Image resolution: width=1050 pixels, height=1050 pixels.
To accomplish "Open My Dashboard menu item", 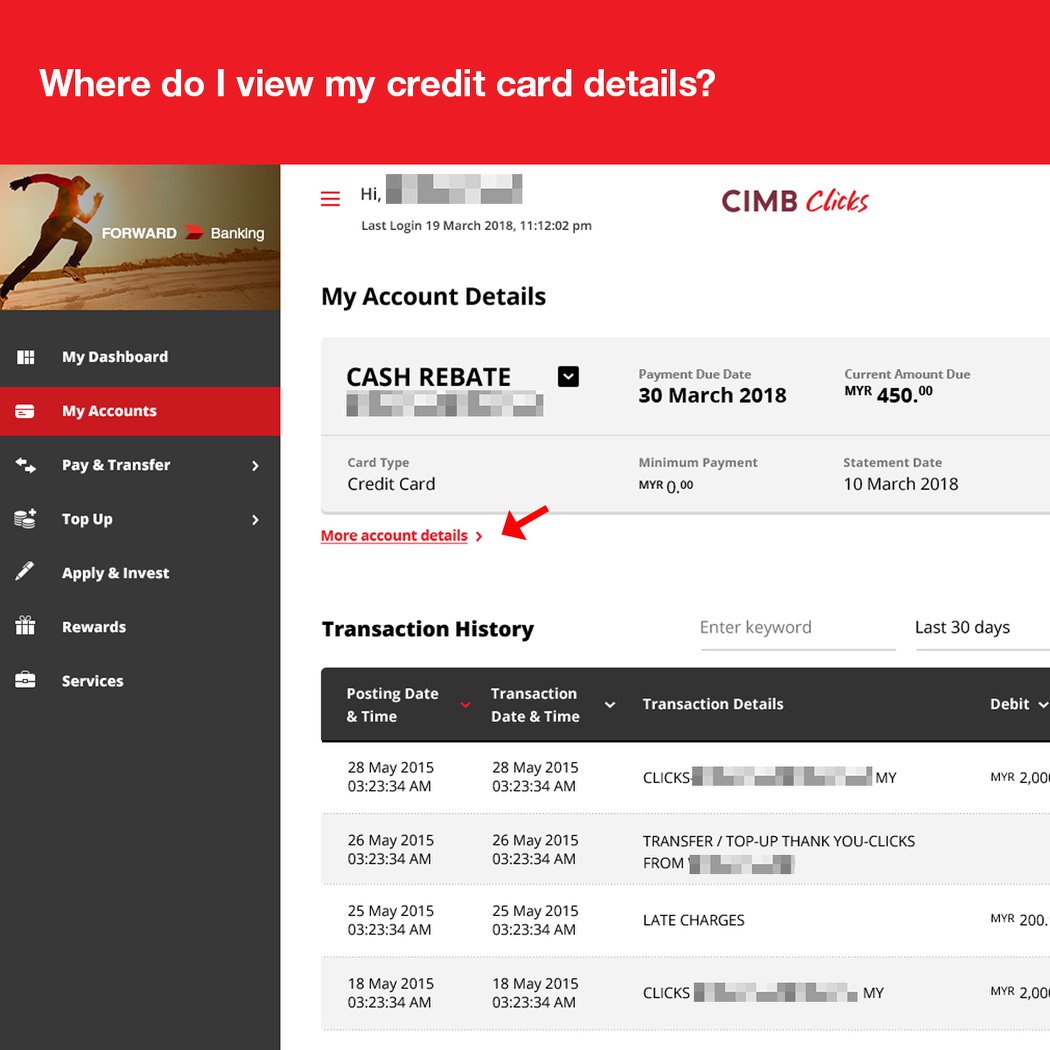I will [140, 357].
